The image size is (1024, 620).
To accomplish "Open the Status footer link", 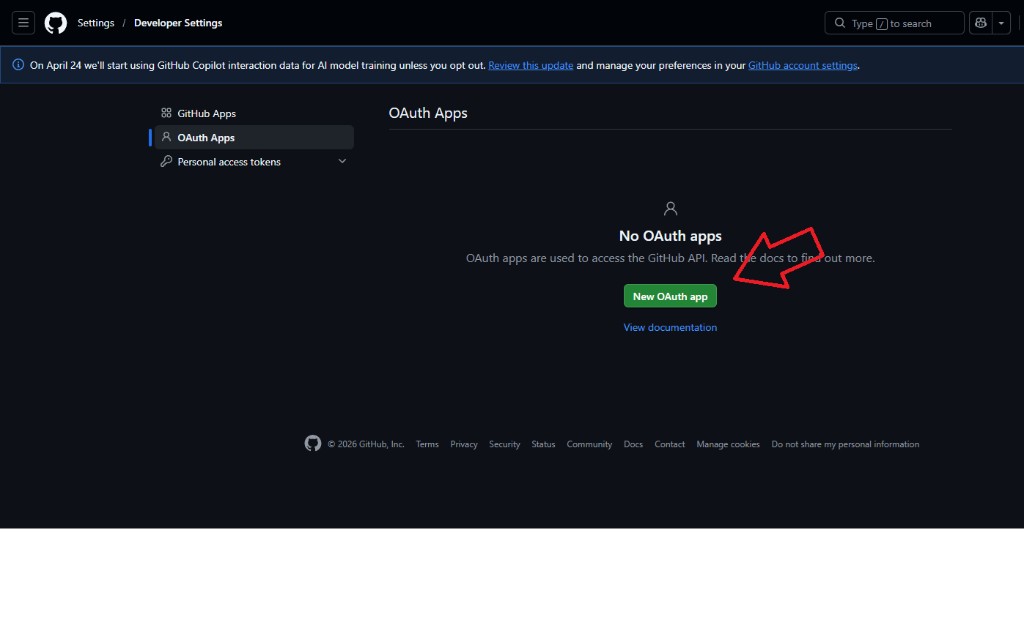I will 543,444.
